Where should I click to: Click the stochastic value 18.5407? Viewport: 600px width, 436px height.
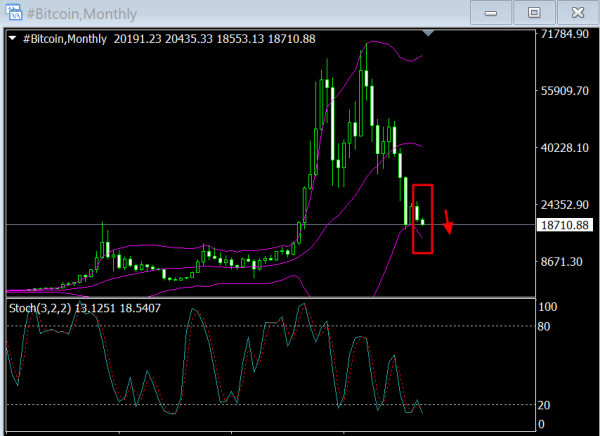pos(140,308)
